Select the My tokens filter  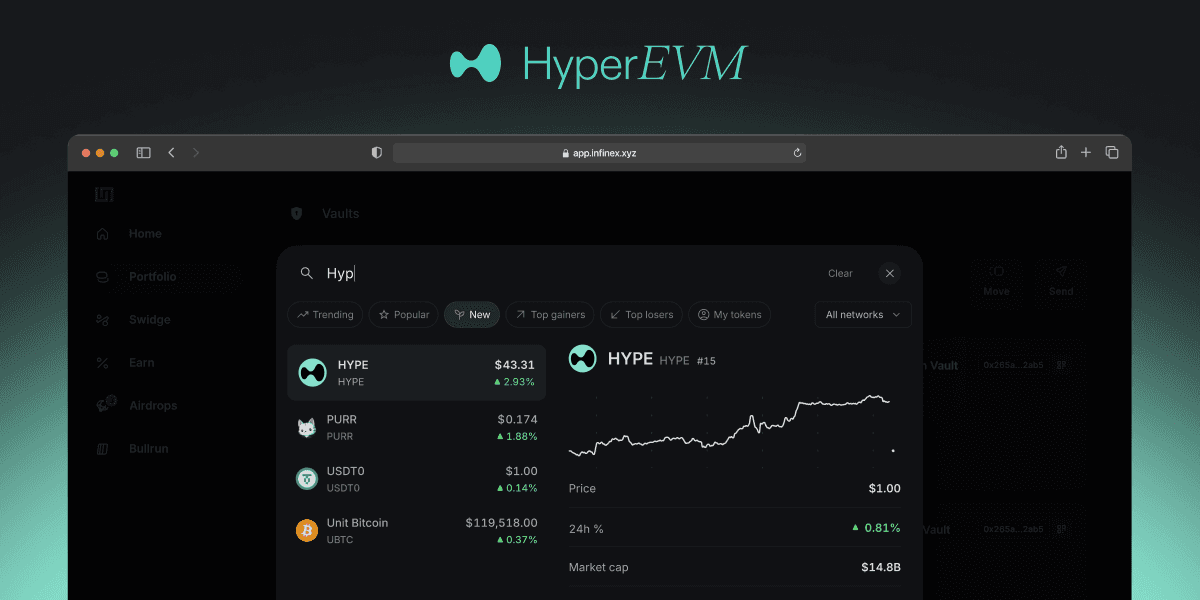click(x=729, y=315)
